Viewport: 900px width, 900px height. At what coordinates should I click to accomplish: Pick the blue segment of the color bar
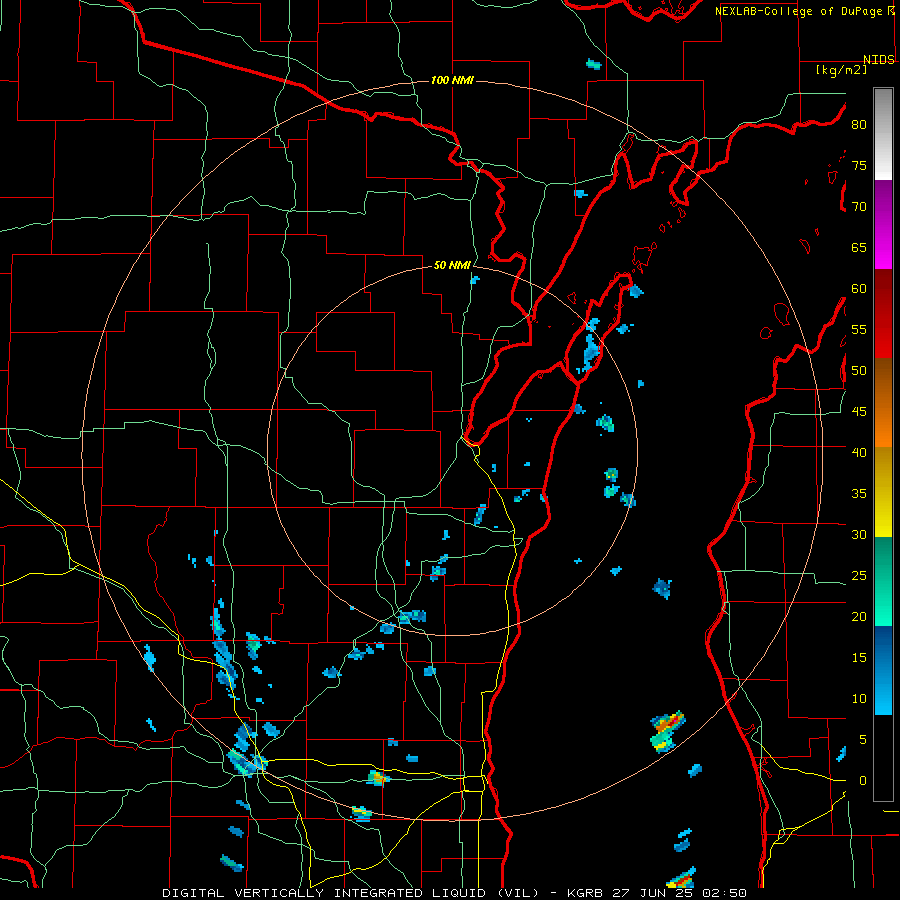click(x=883, y=670)
